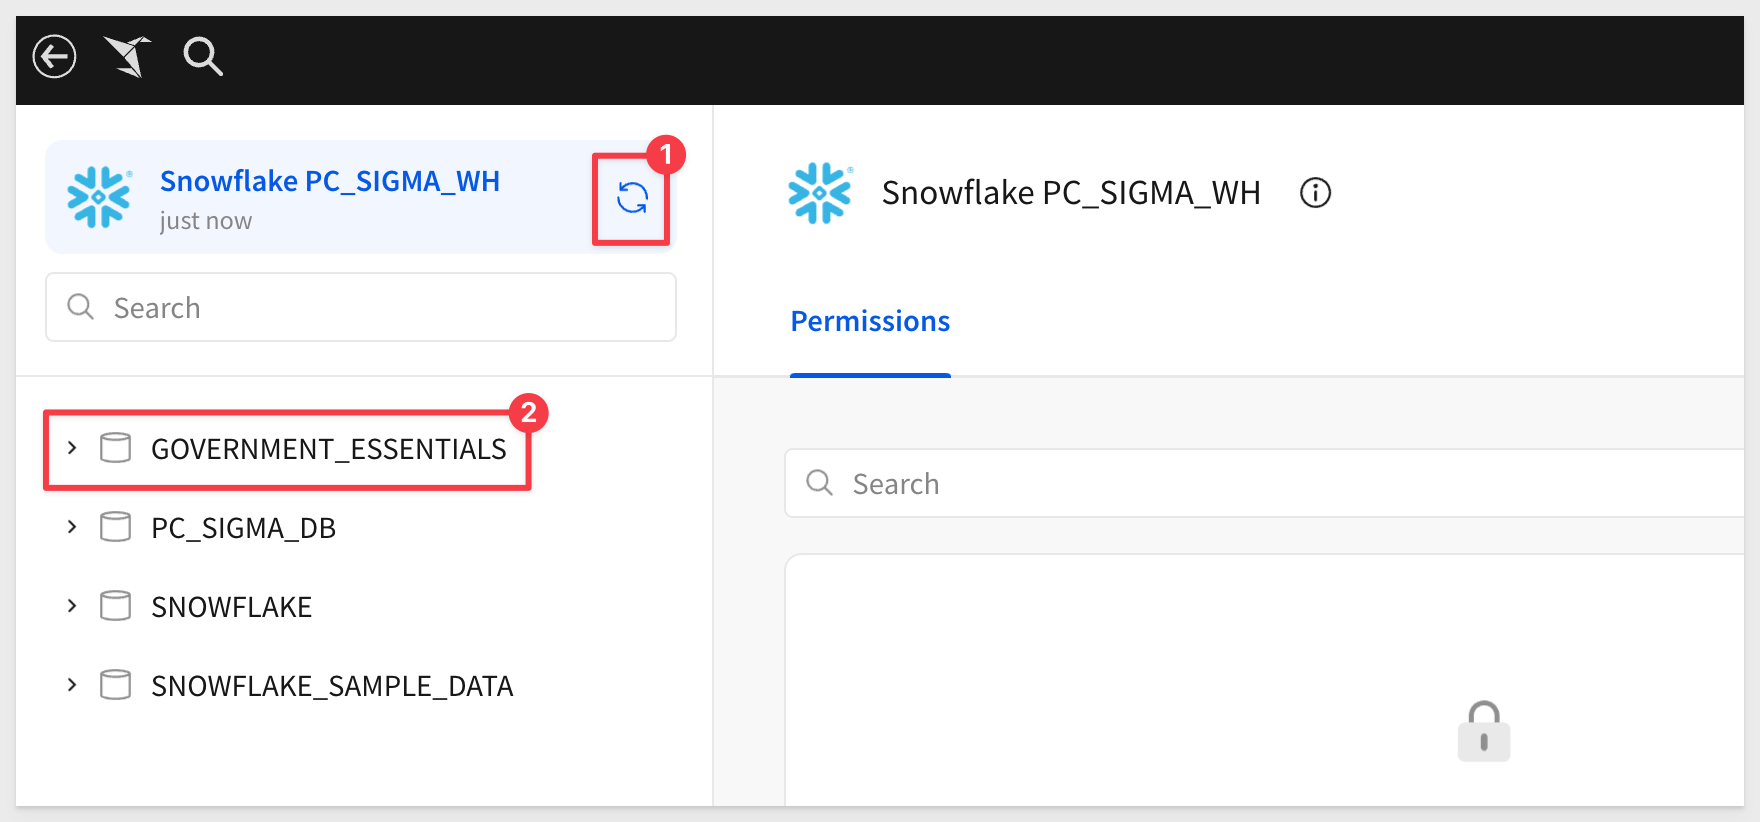Show connection info via the info icon
The image size is (1760, 822).
point(1315,192)
